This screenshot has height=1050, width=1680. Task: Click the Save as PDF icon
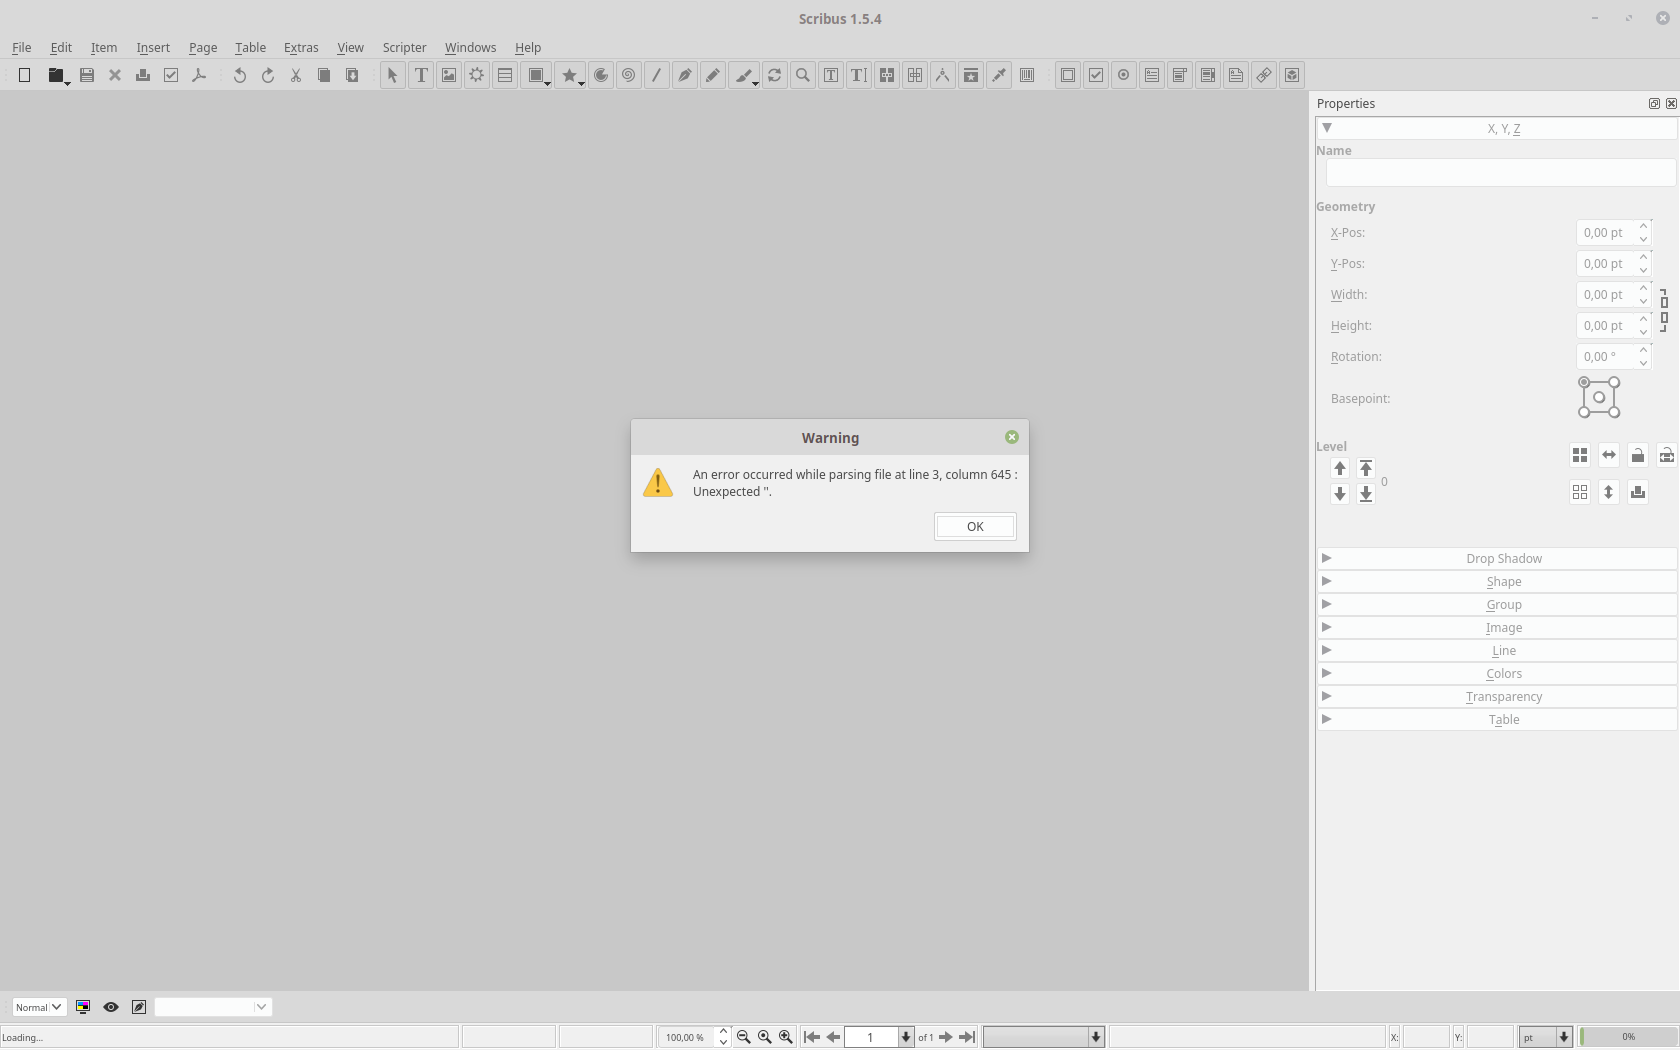coord(199,75)
